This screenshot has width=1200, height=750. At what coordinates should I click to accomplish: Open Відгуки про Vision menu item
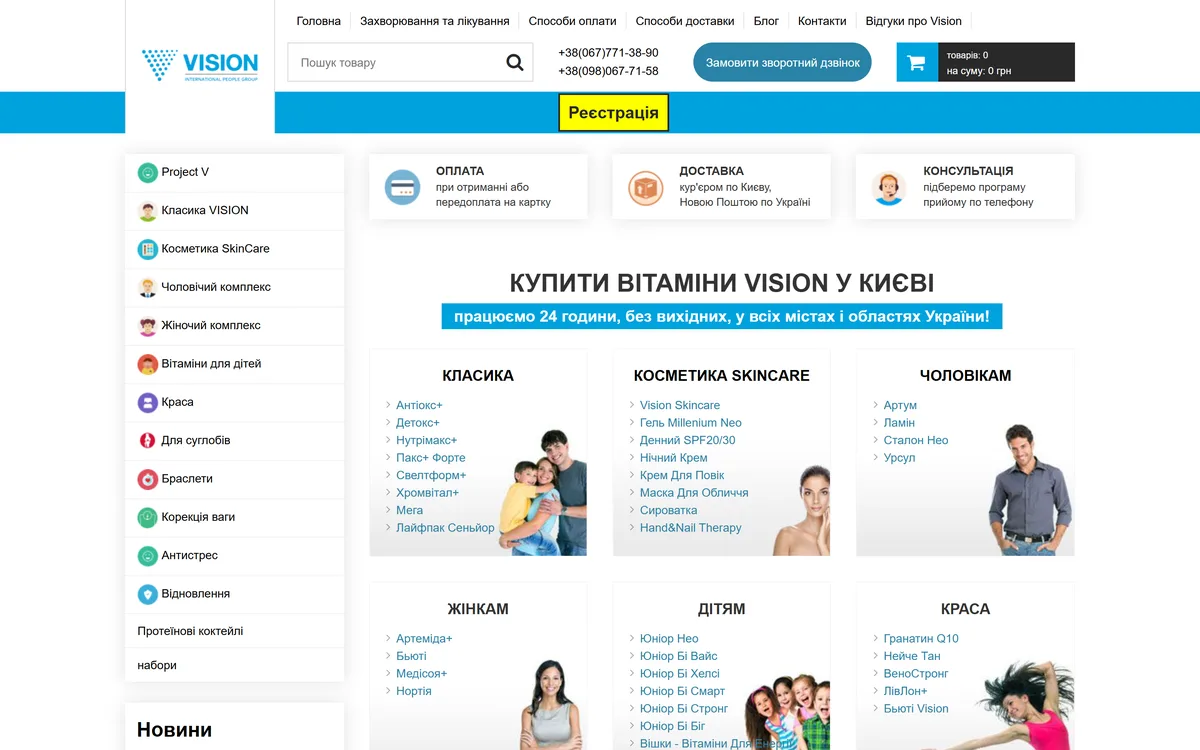914,21
